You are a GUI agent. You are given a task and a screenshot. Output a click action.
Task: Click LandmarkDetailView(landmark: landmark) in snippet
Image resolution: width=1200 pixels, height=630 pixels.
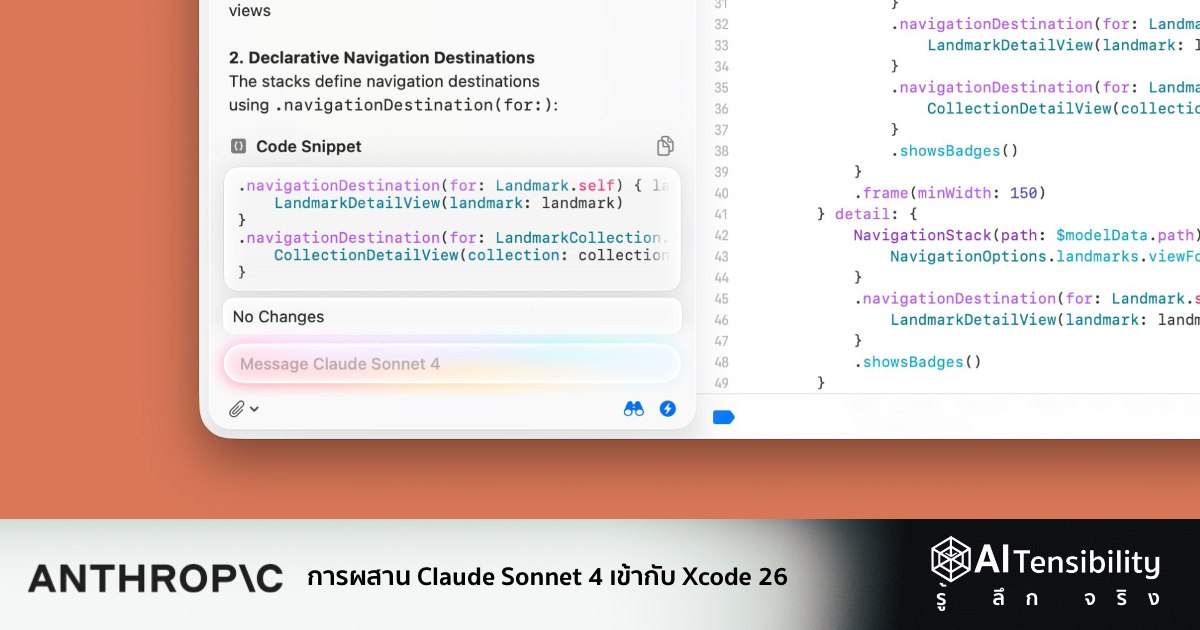coord(449,203)
